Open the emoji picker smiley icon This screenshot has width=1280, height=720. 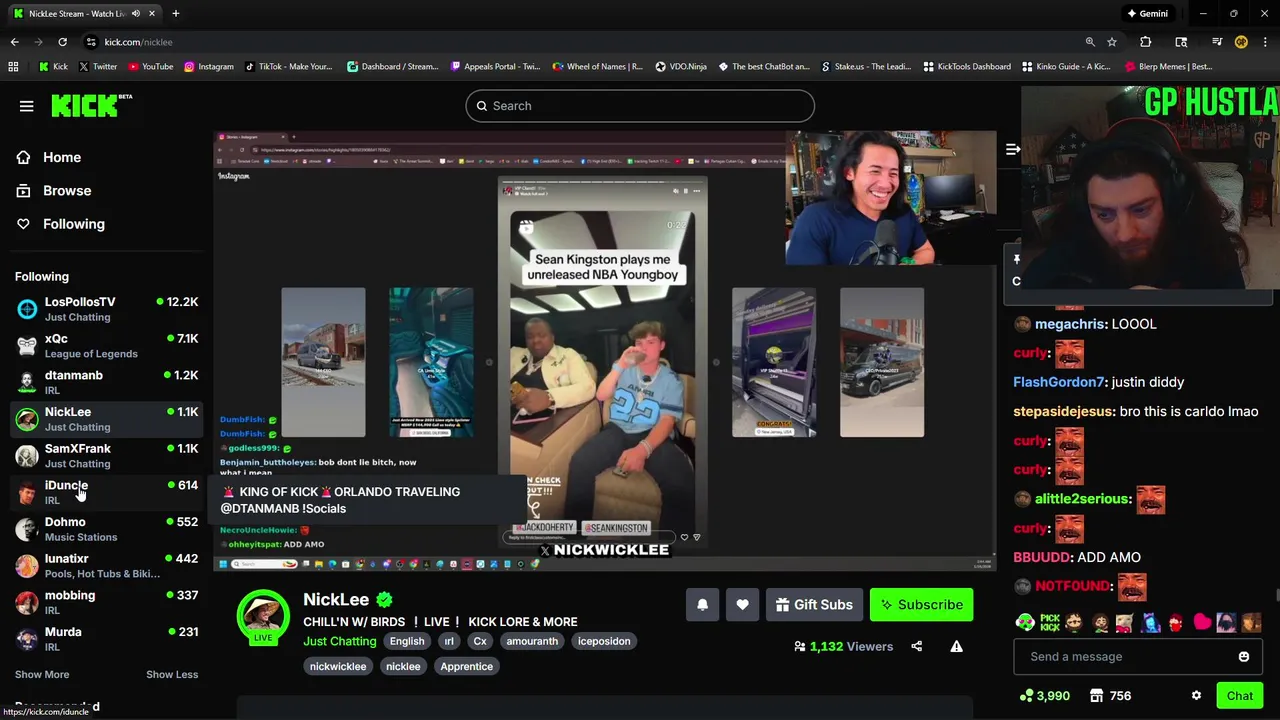coord(1244,657)
